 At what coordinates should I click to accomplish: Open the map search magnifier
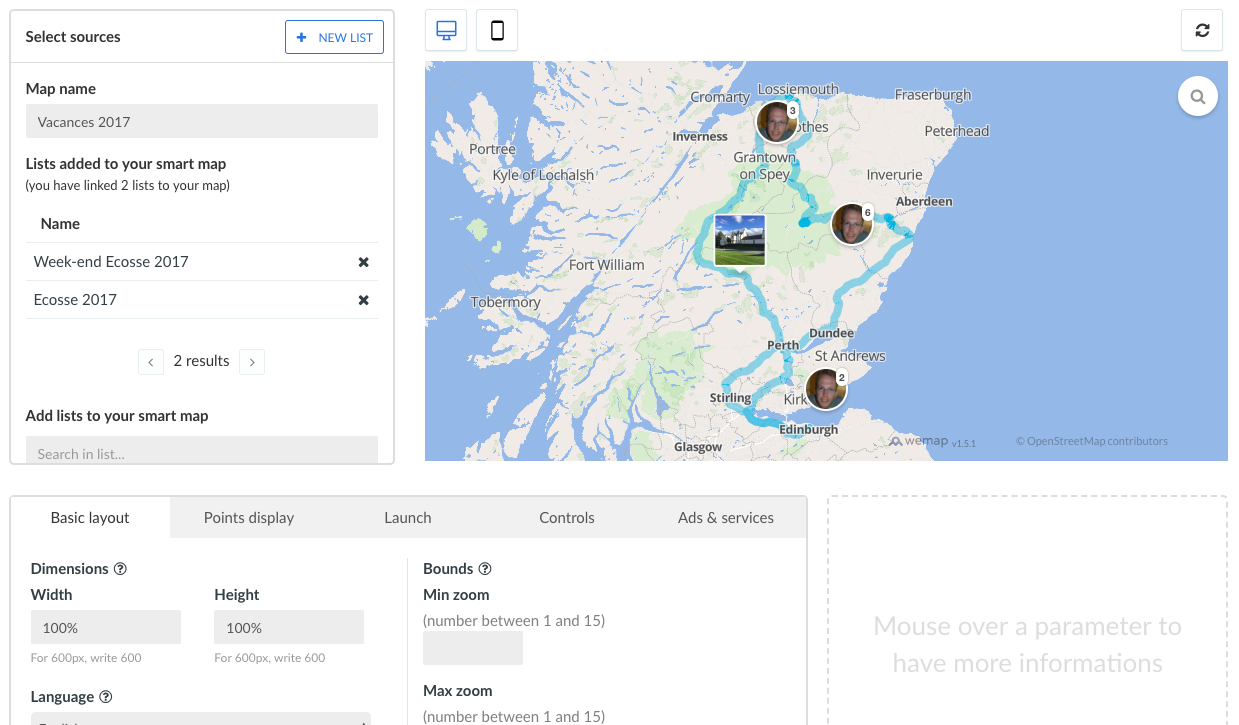coord(1197,96)
